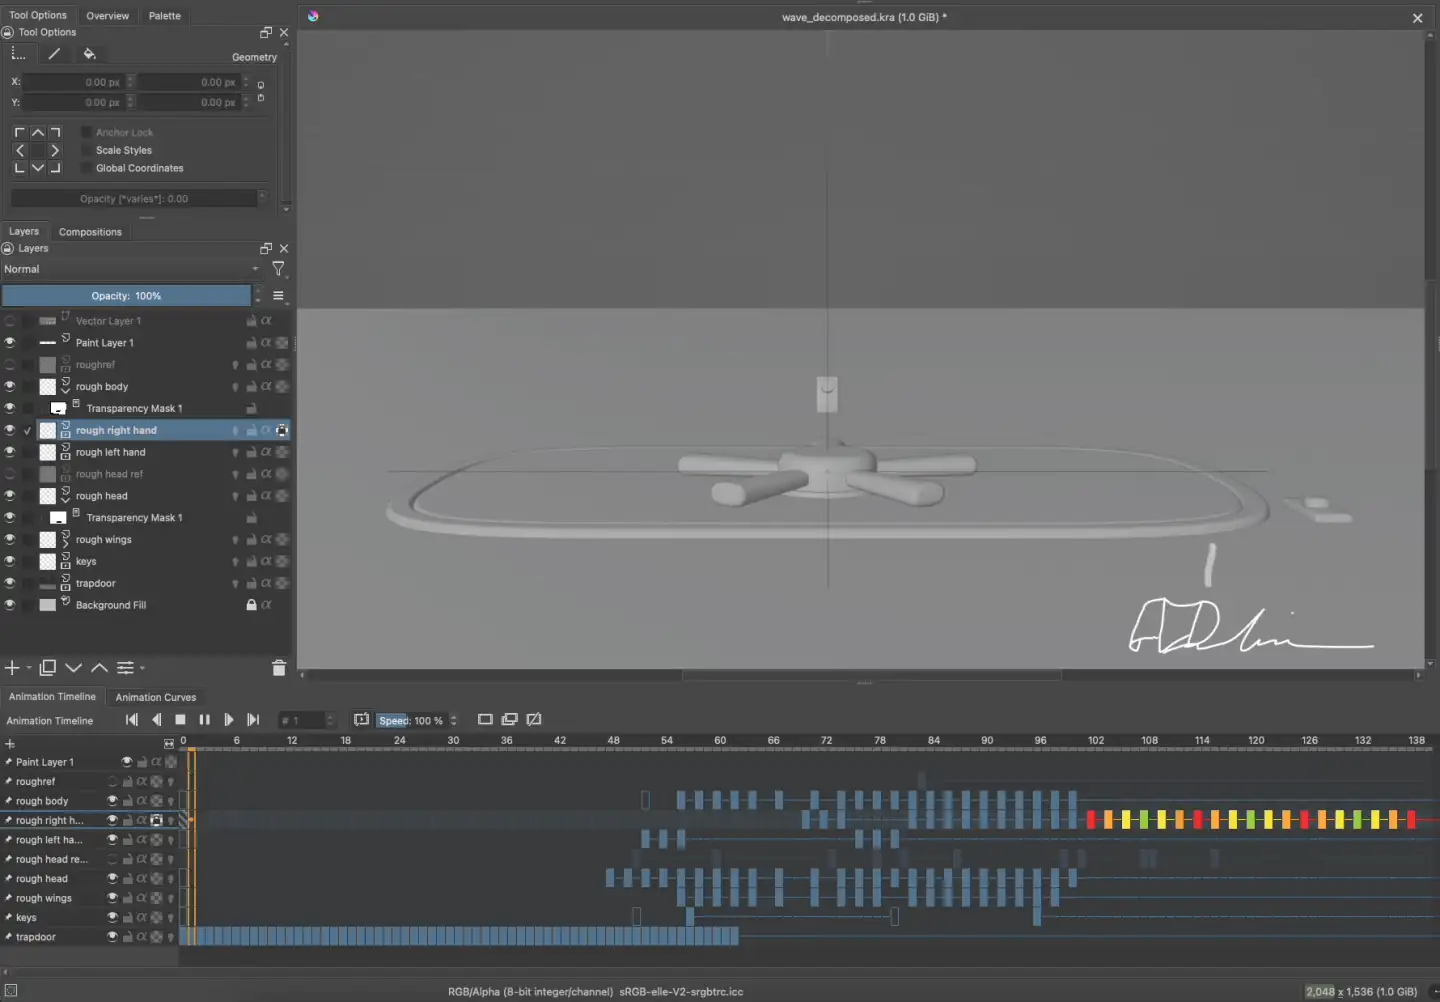The height and width of the screenshot is (1002, 1440).
Task: Set anchor to top-left corner
Action: 19,132
